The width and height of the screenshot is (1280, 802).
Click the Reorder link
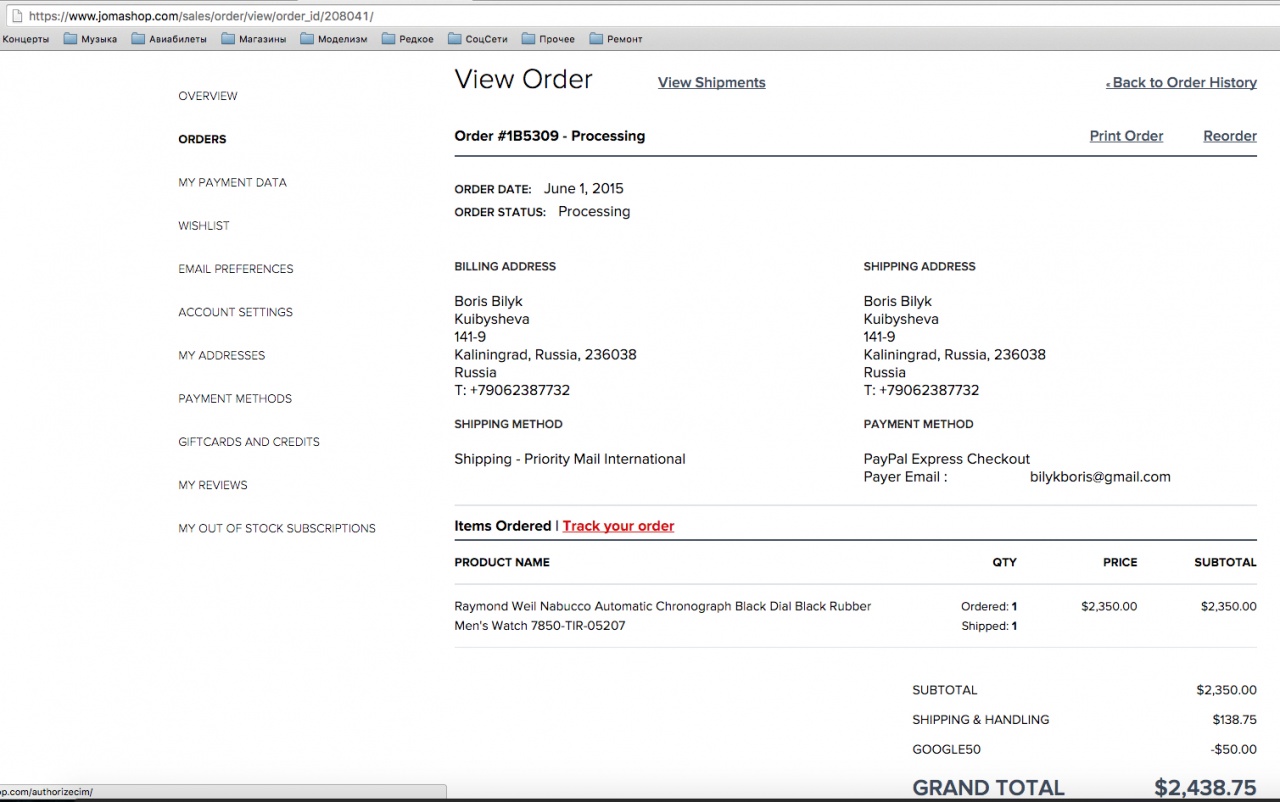click(1229, 136)
